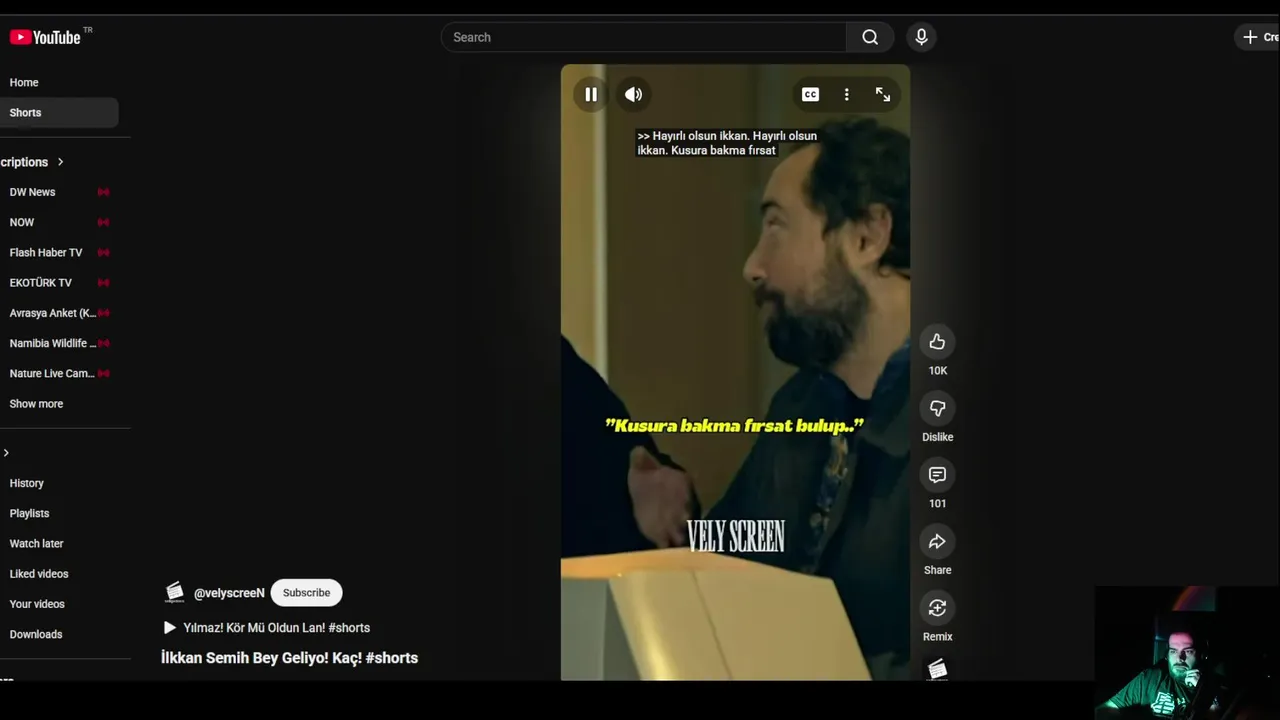Open the YouTube home logo
Screen dimensions: 1280x720
[45, 37]
